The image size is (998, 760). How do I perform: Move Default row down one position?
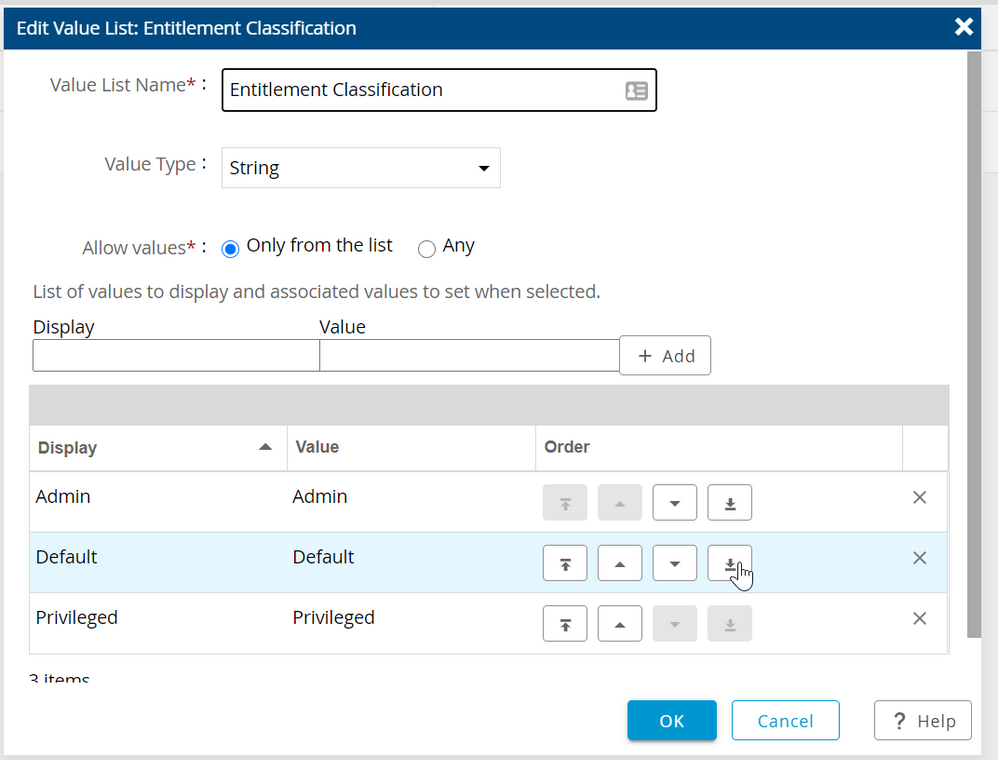674,564
